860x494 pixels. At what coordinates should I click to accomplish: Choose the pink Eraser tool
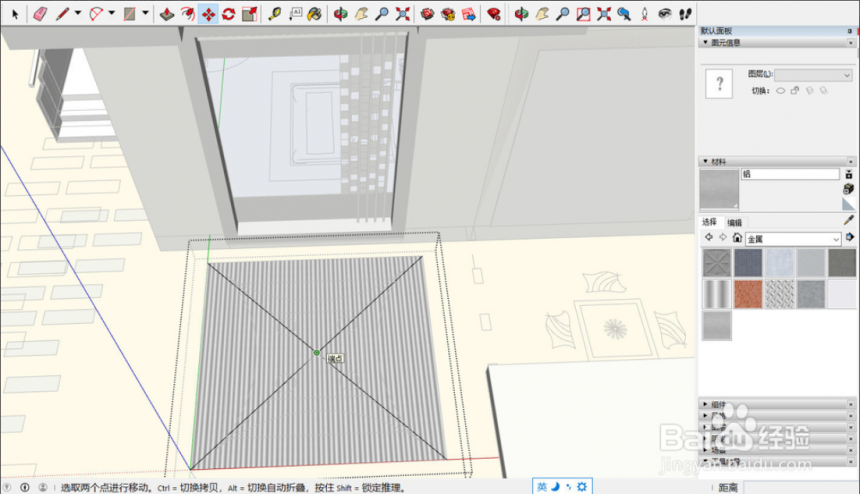click(x=40, y=14)
